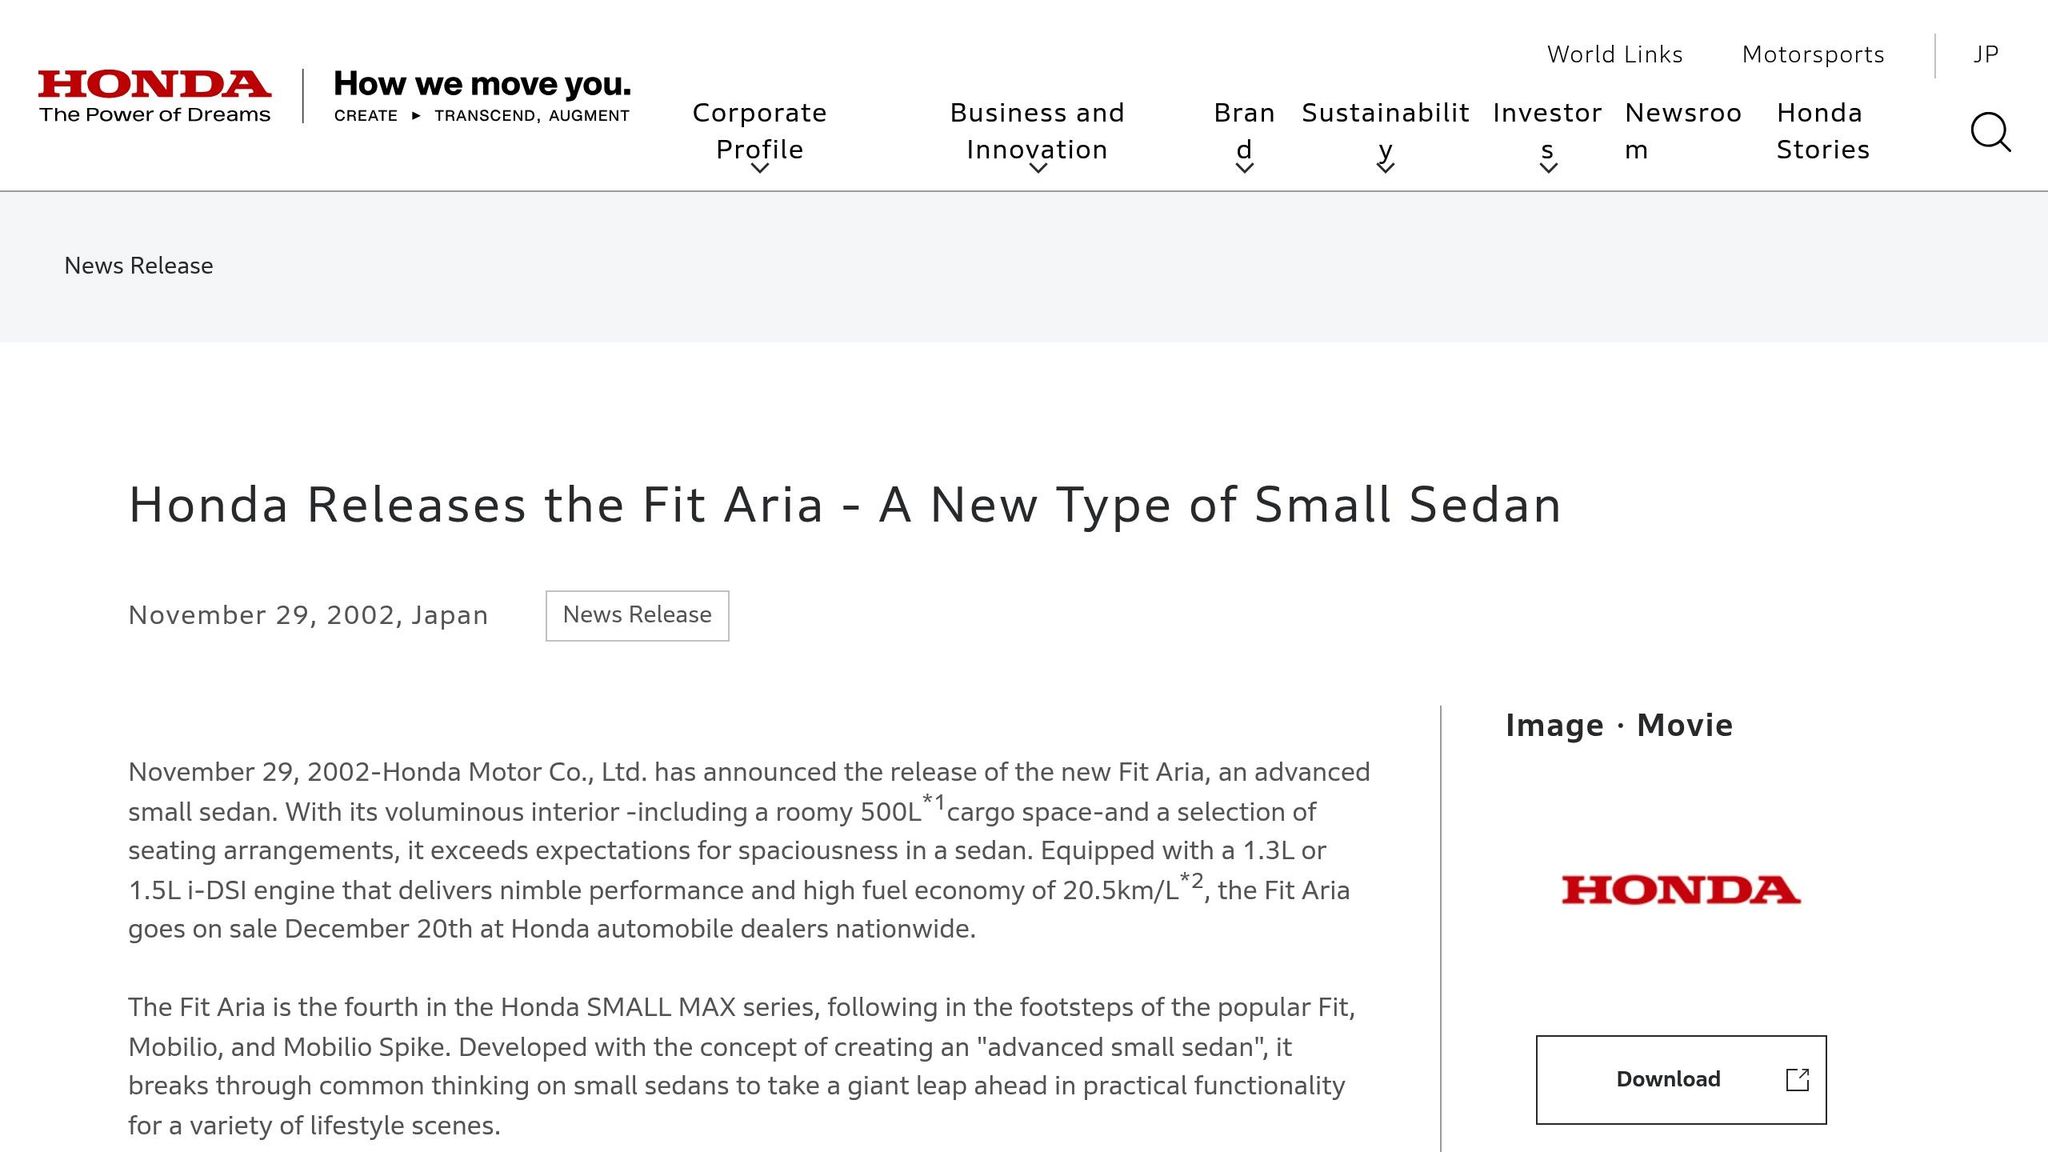Open the Motorsports menu item
The width and height of the screenshot is (2048, 1152).
coord(1812,55)
